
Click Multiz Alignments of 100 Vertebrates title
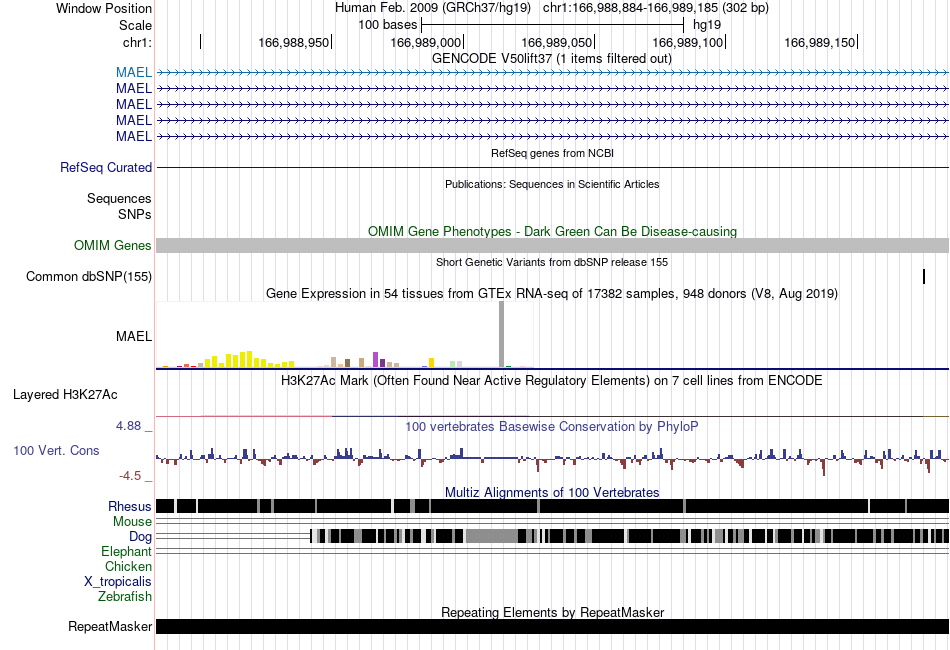click(x=552, y=492)
